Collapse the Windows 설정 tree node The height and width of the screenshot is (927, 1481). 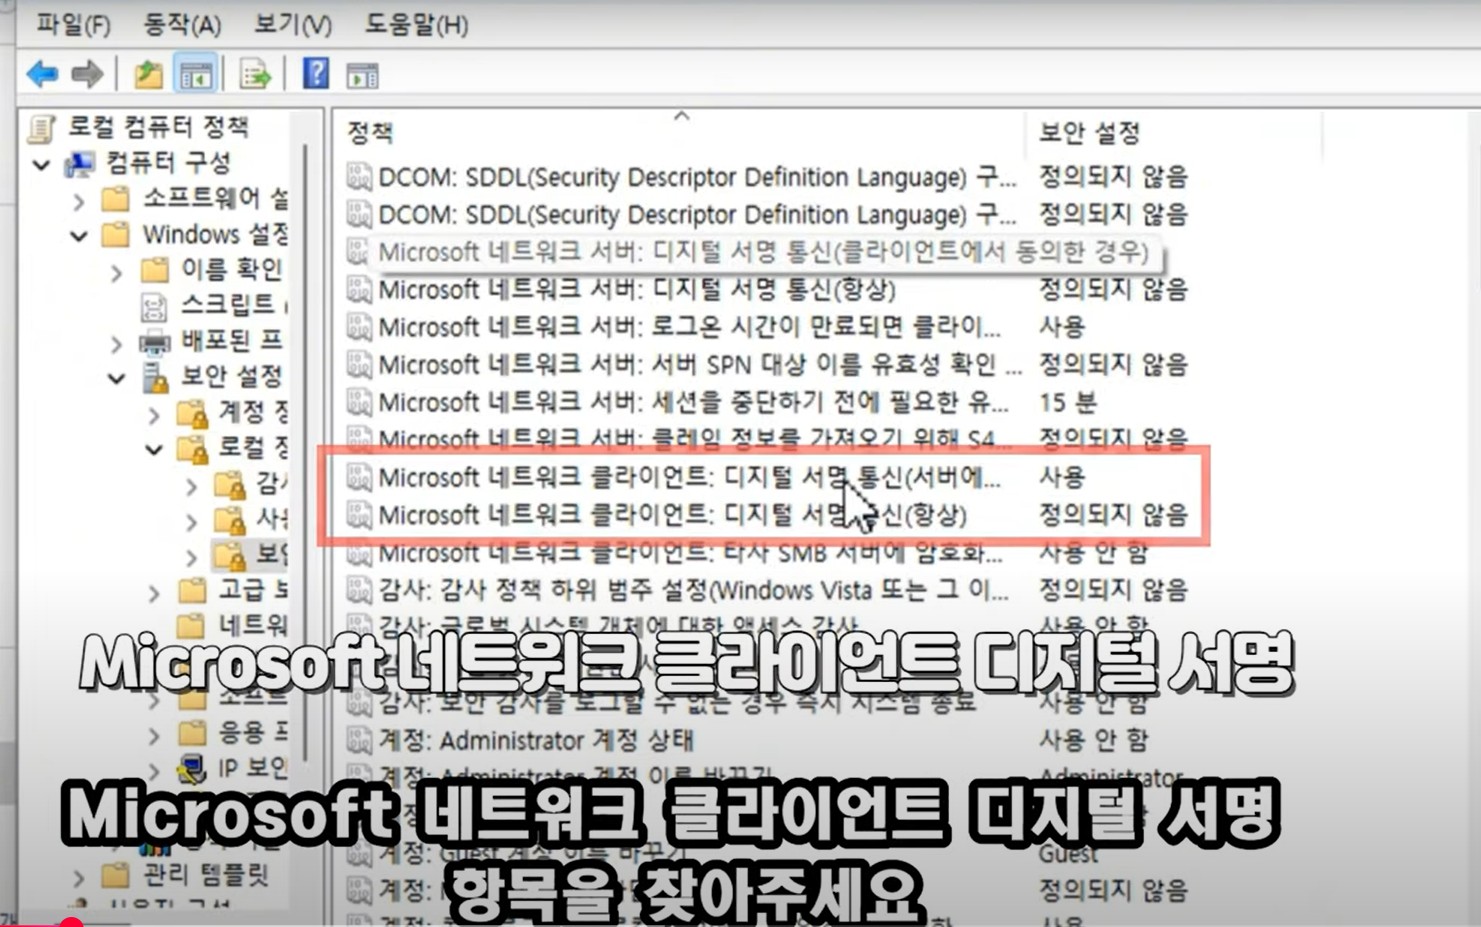click(x=79, y=237)
